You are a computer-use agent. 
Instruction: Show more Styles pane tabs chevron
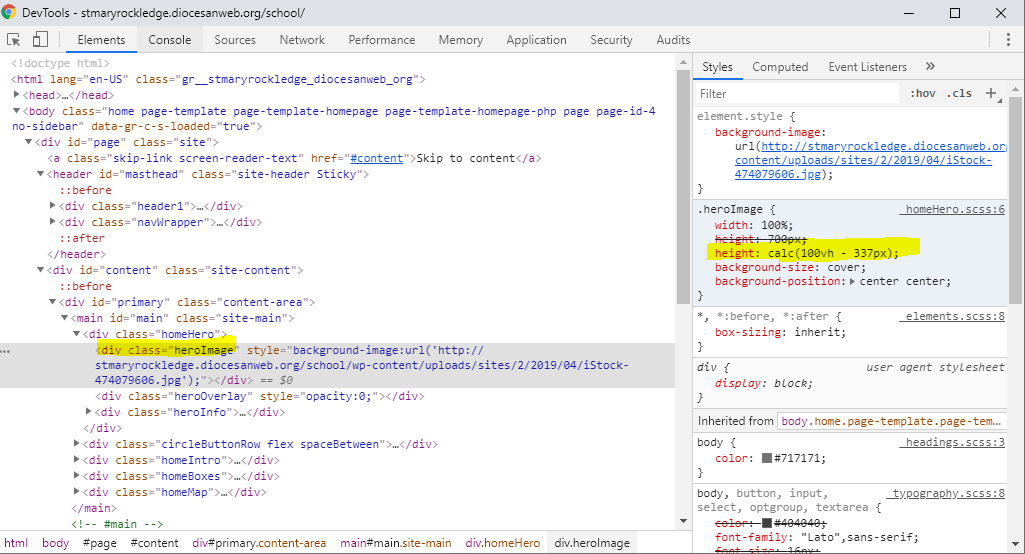930,67
